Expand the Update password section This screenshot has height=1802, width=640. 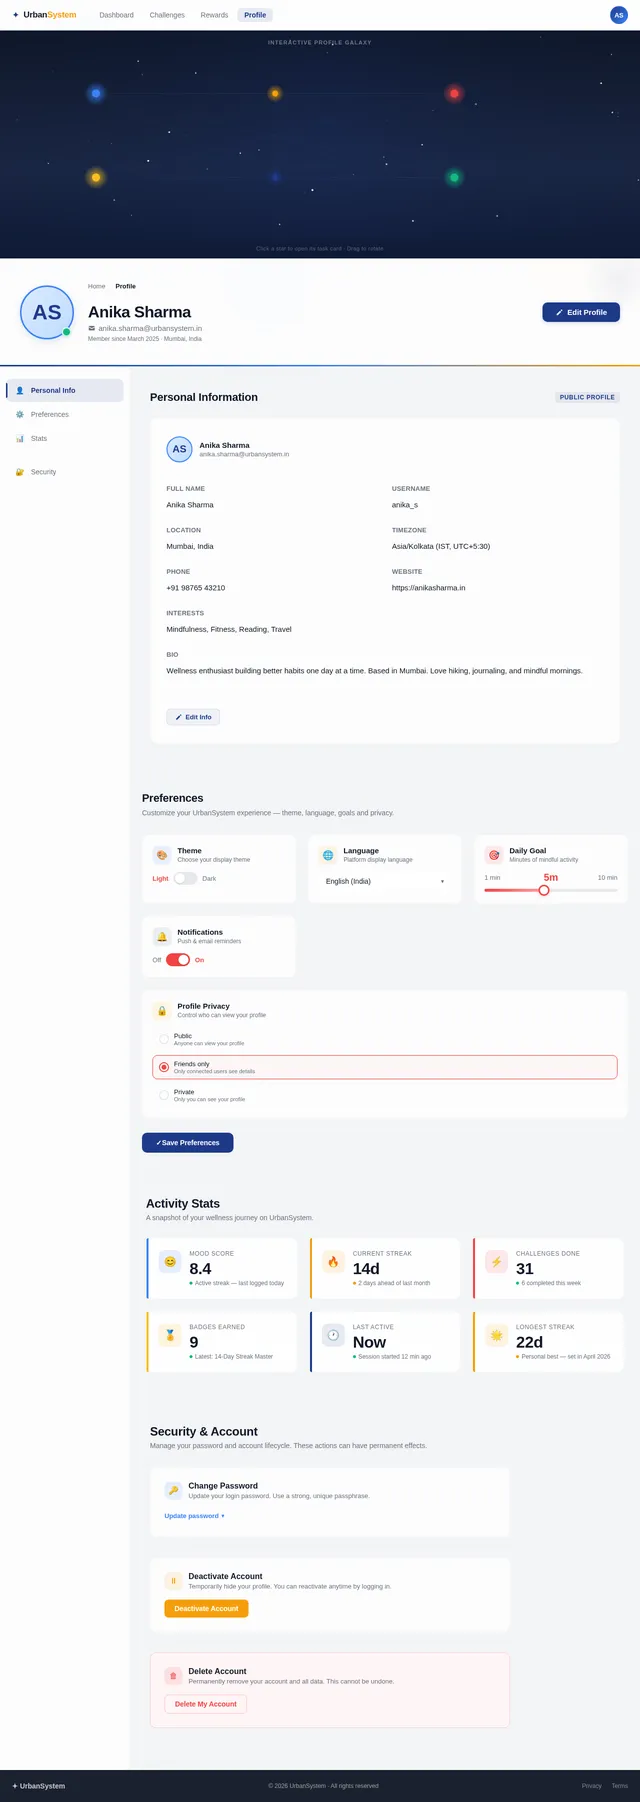coord(194,1516)
